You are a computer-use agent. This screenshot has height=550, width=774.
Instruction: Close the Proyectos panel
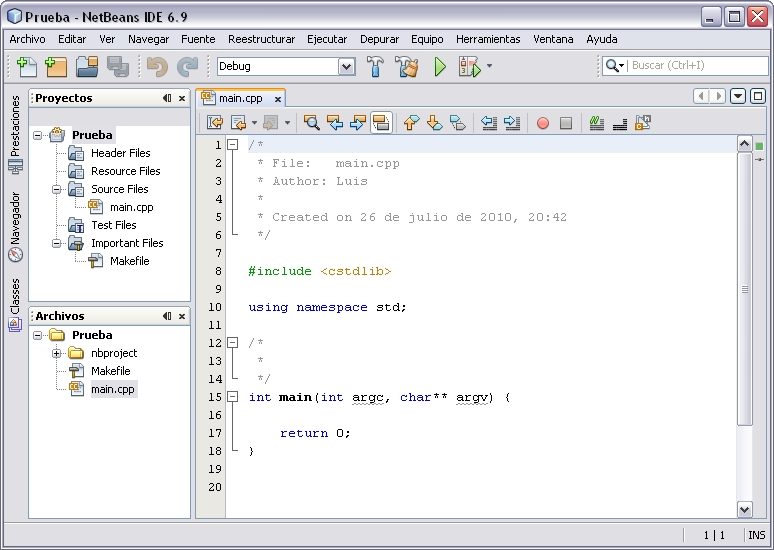pos(182,98)
